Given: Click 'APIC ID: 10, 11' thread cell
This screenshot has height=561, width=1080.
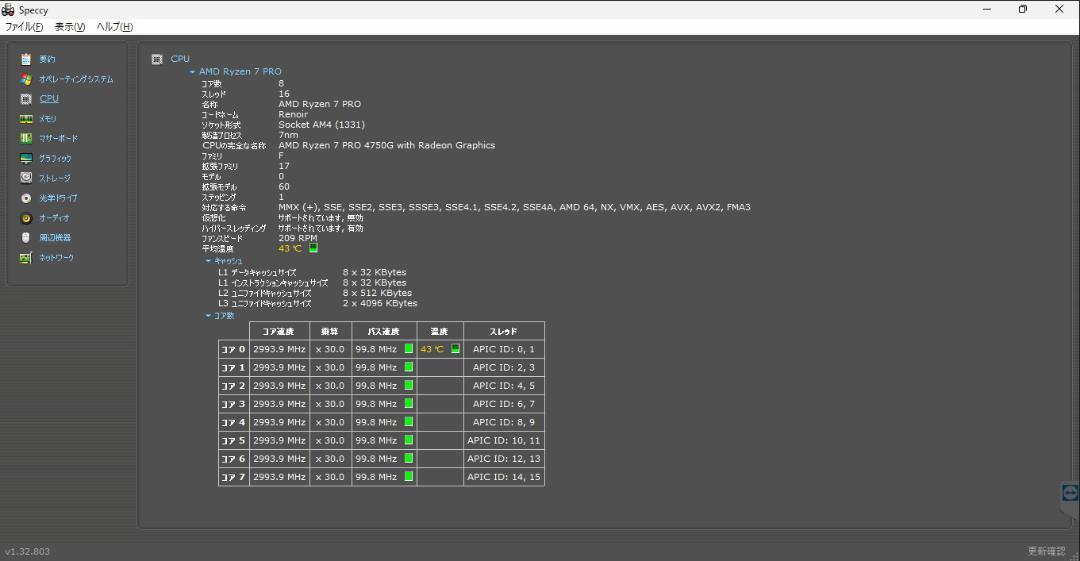Looking at the screenshot, I should pos(503,440).
